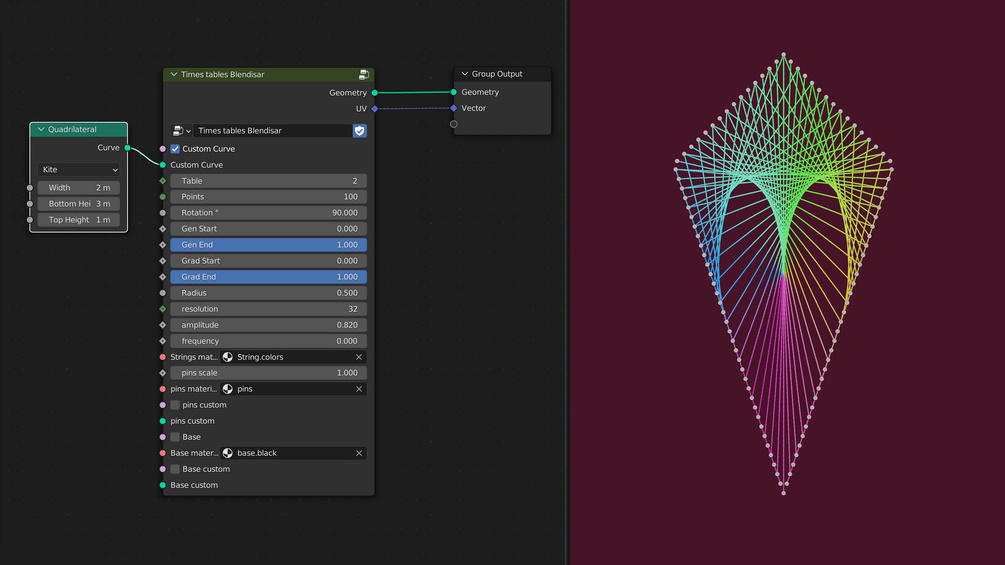Click the Gen Start field
This screenshot has height=565, width=1005.
[x=269, y=229]
